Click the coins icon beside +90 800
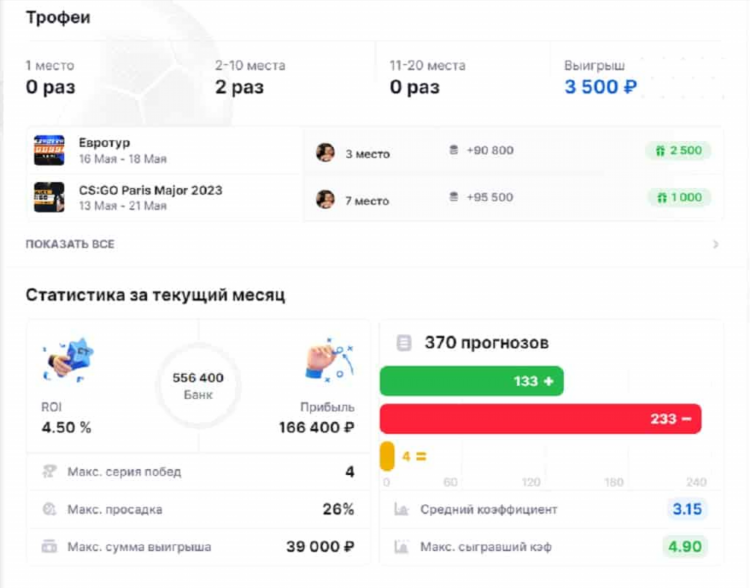 [453, 150]
